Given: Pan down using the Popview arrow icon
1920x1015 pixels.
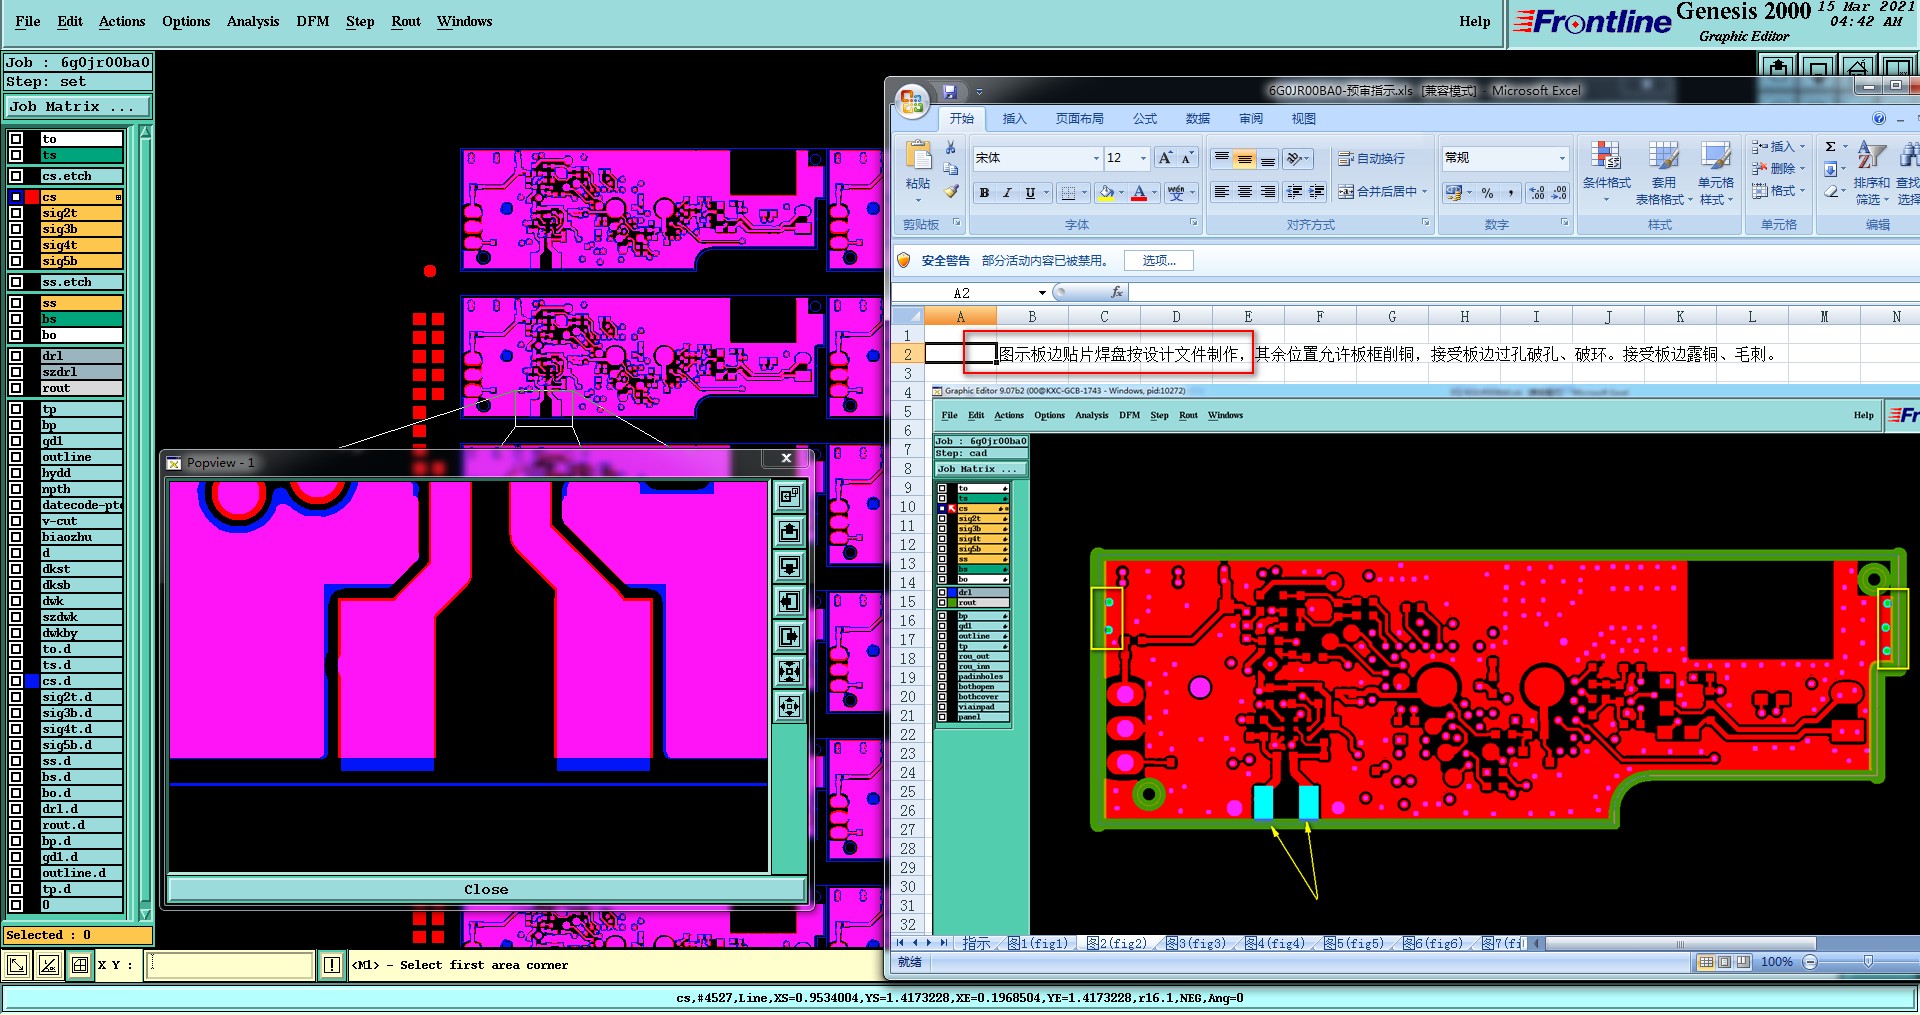Looking at the screenshot, I should [789, 566].
